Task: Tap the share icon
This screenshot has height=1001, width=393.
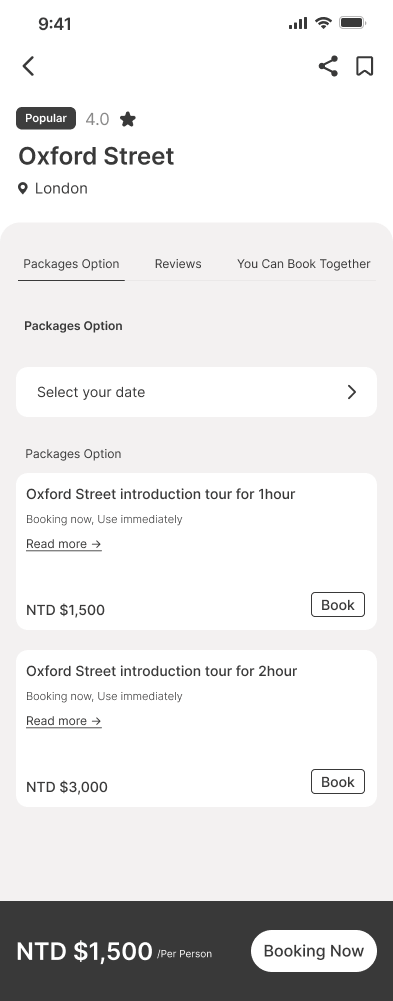Action: pos(328,66)
